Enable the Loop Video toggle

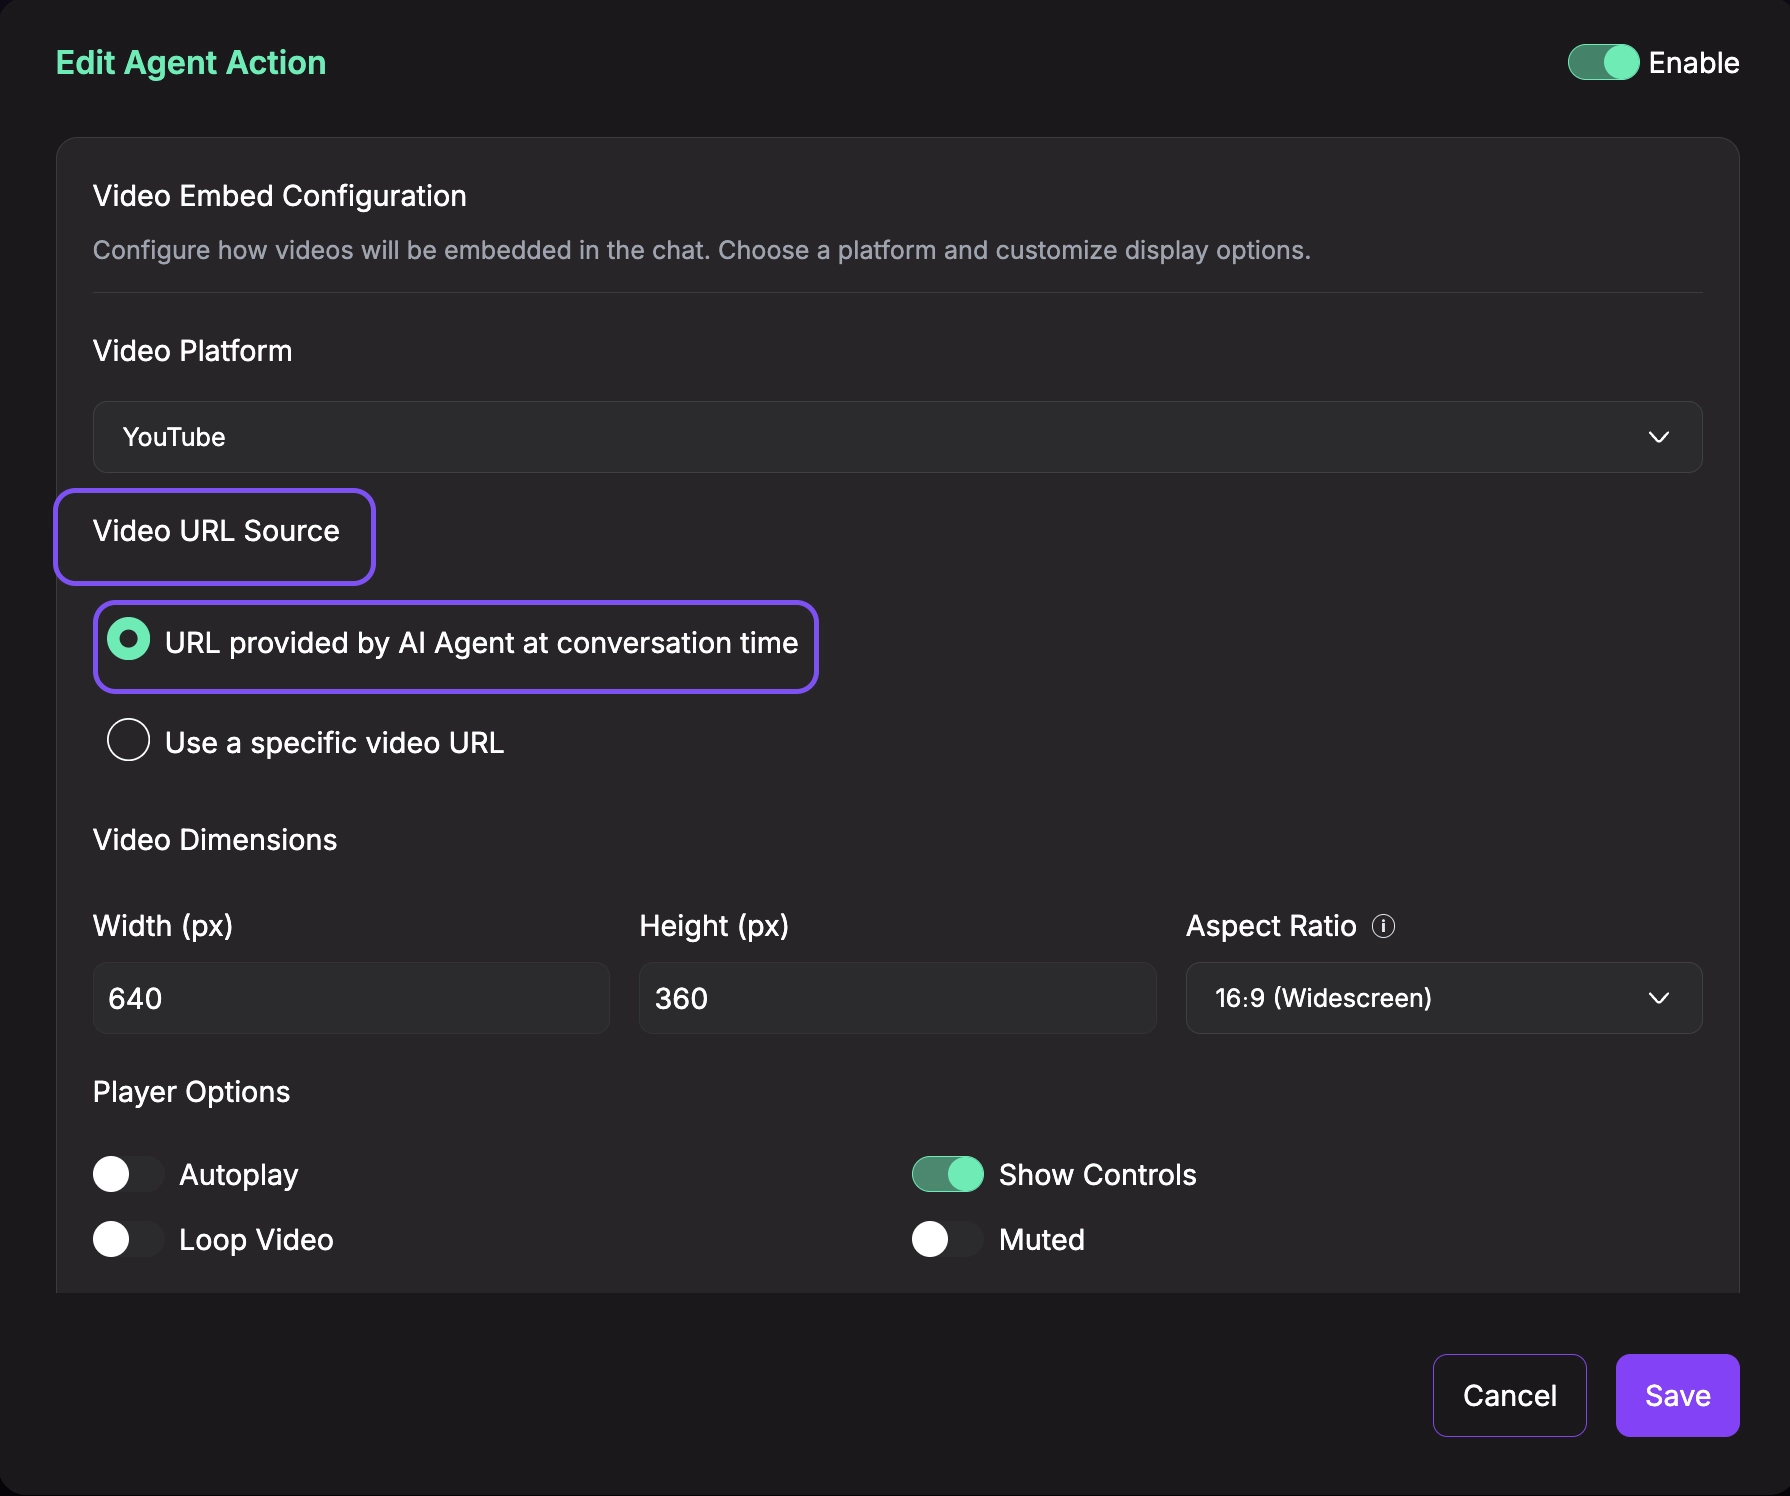tap(127, 1239)
